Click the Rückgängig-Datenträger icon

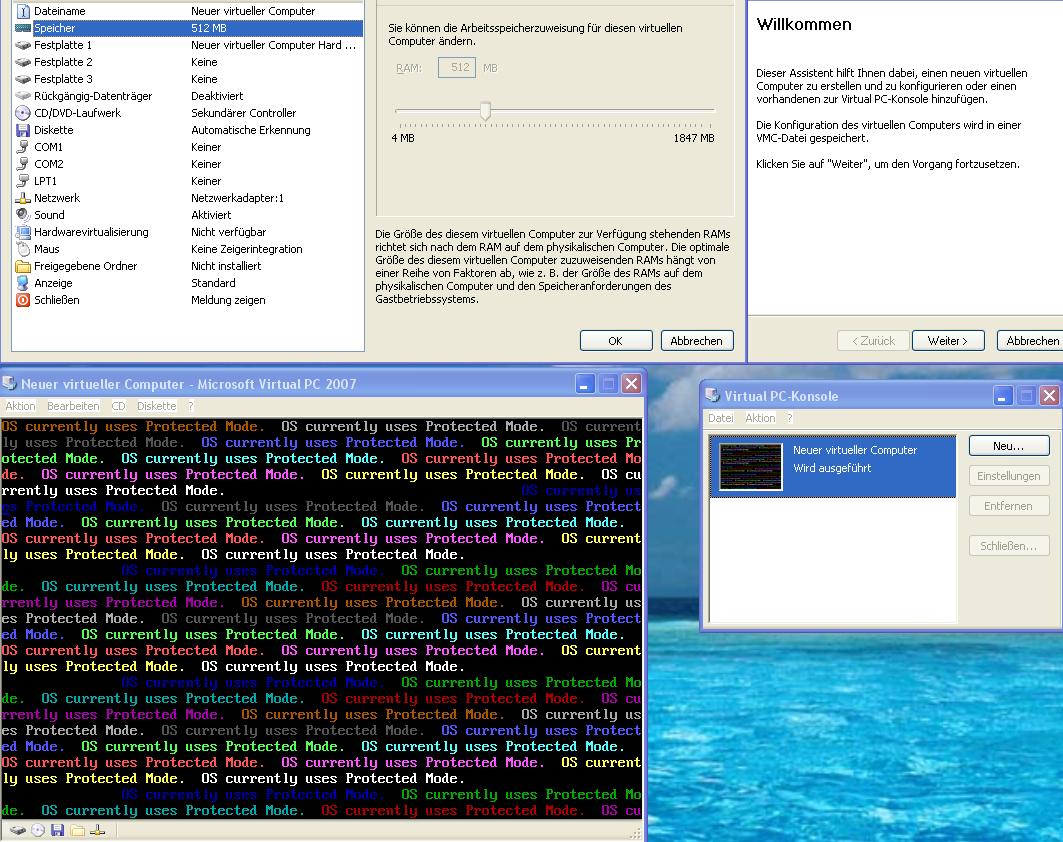(x=23, y=96)
